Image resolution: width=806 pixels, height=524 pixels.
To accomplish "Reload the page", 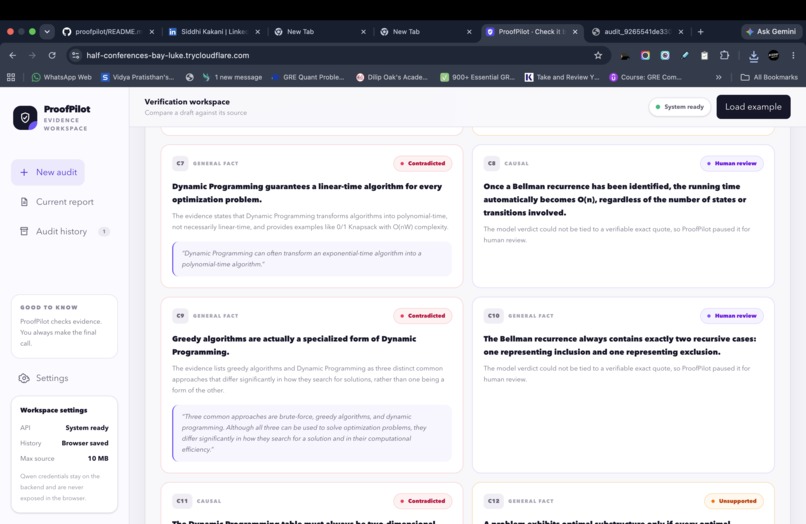I will (52, 56).
